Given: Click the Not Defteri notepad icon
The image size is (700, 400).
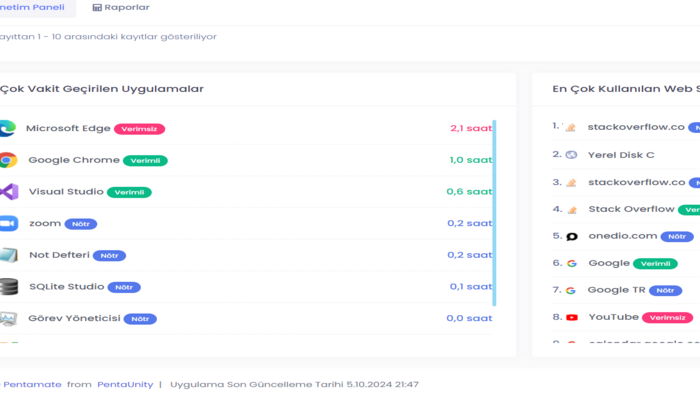Looking at the screenshot, I should pyautogui.click(x=8, y=255).
